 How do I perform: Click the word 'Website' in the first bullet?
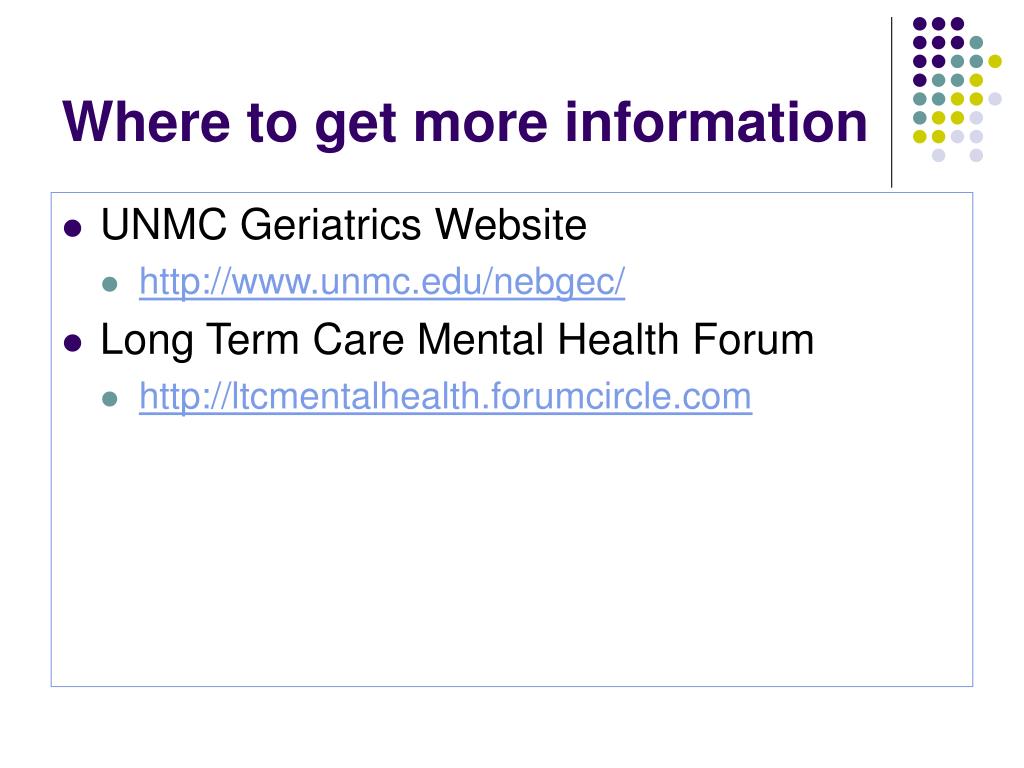coord(511,225)
